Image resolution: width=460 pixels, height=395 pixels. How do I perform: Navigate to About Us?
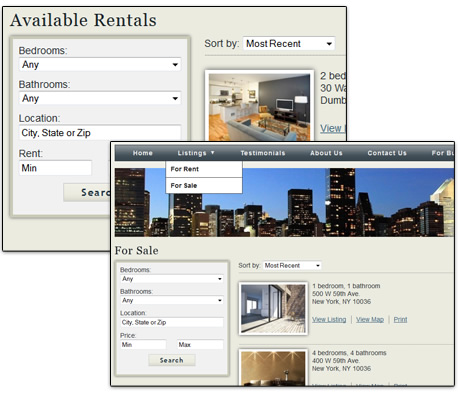[x=326, y=153]
